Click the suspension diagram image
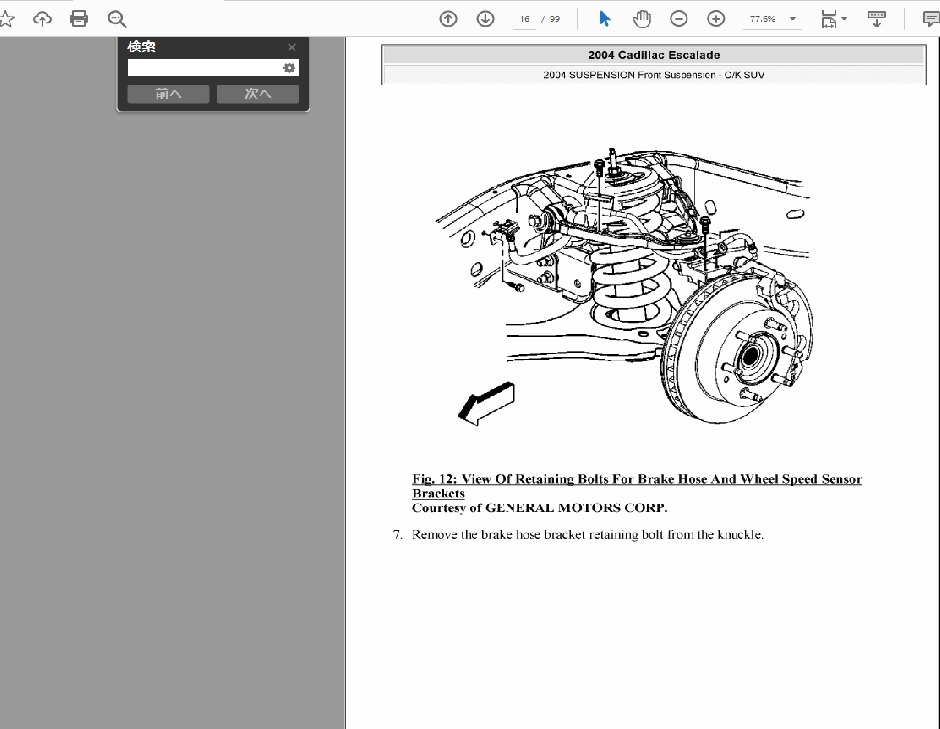This screenshot has height=729, width=940. pyautogui.click(x=624, y=287)
